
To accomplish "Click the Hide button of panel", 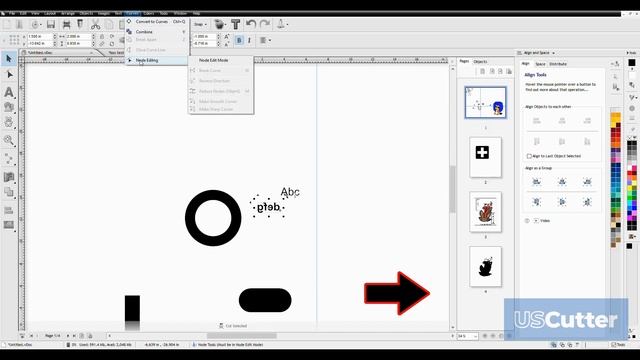I will (x=631, y=53).
